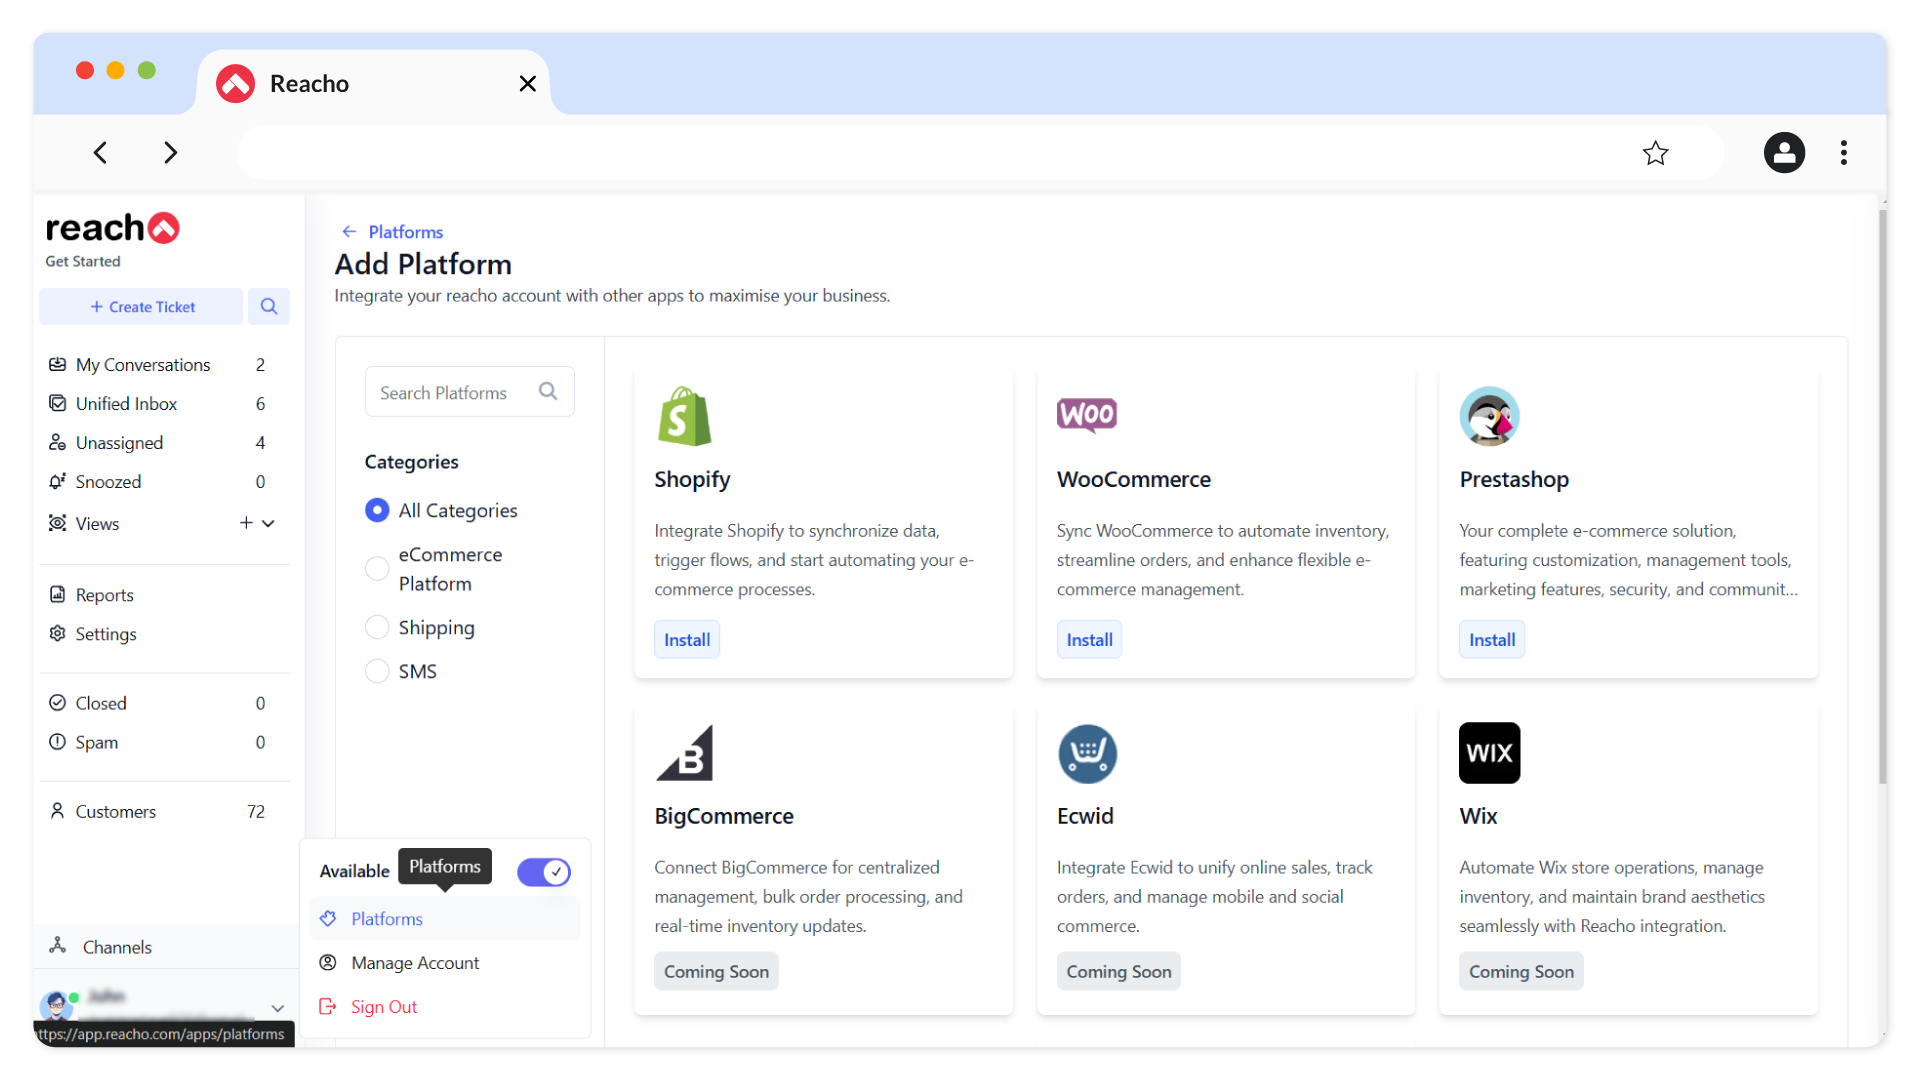This screenshot has height=1080, width=1920.
Task: Open the browser profile avatar icon
Action: 1783,153
